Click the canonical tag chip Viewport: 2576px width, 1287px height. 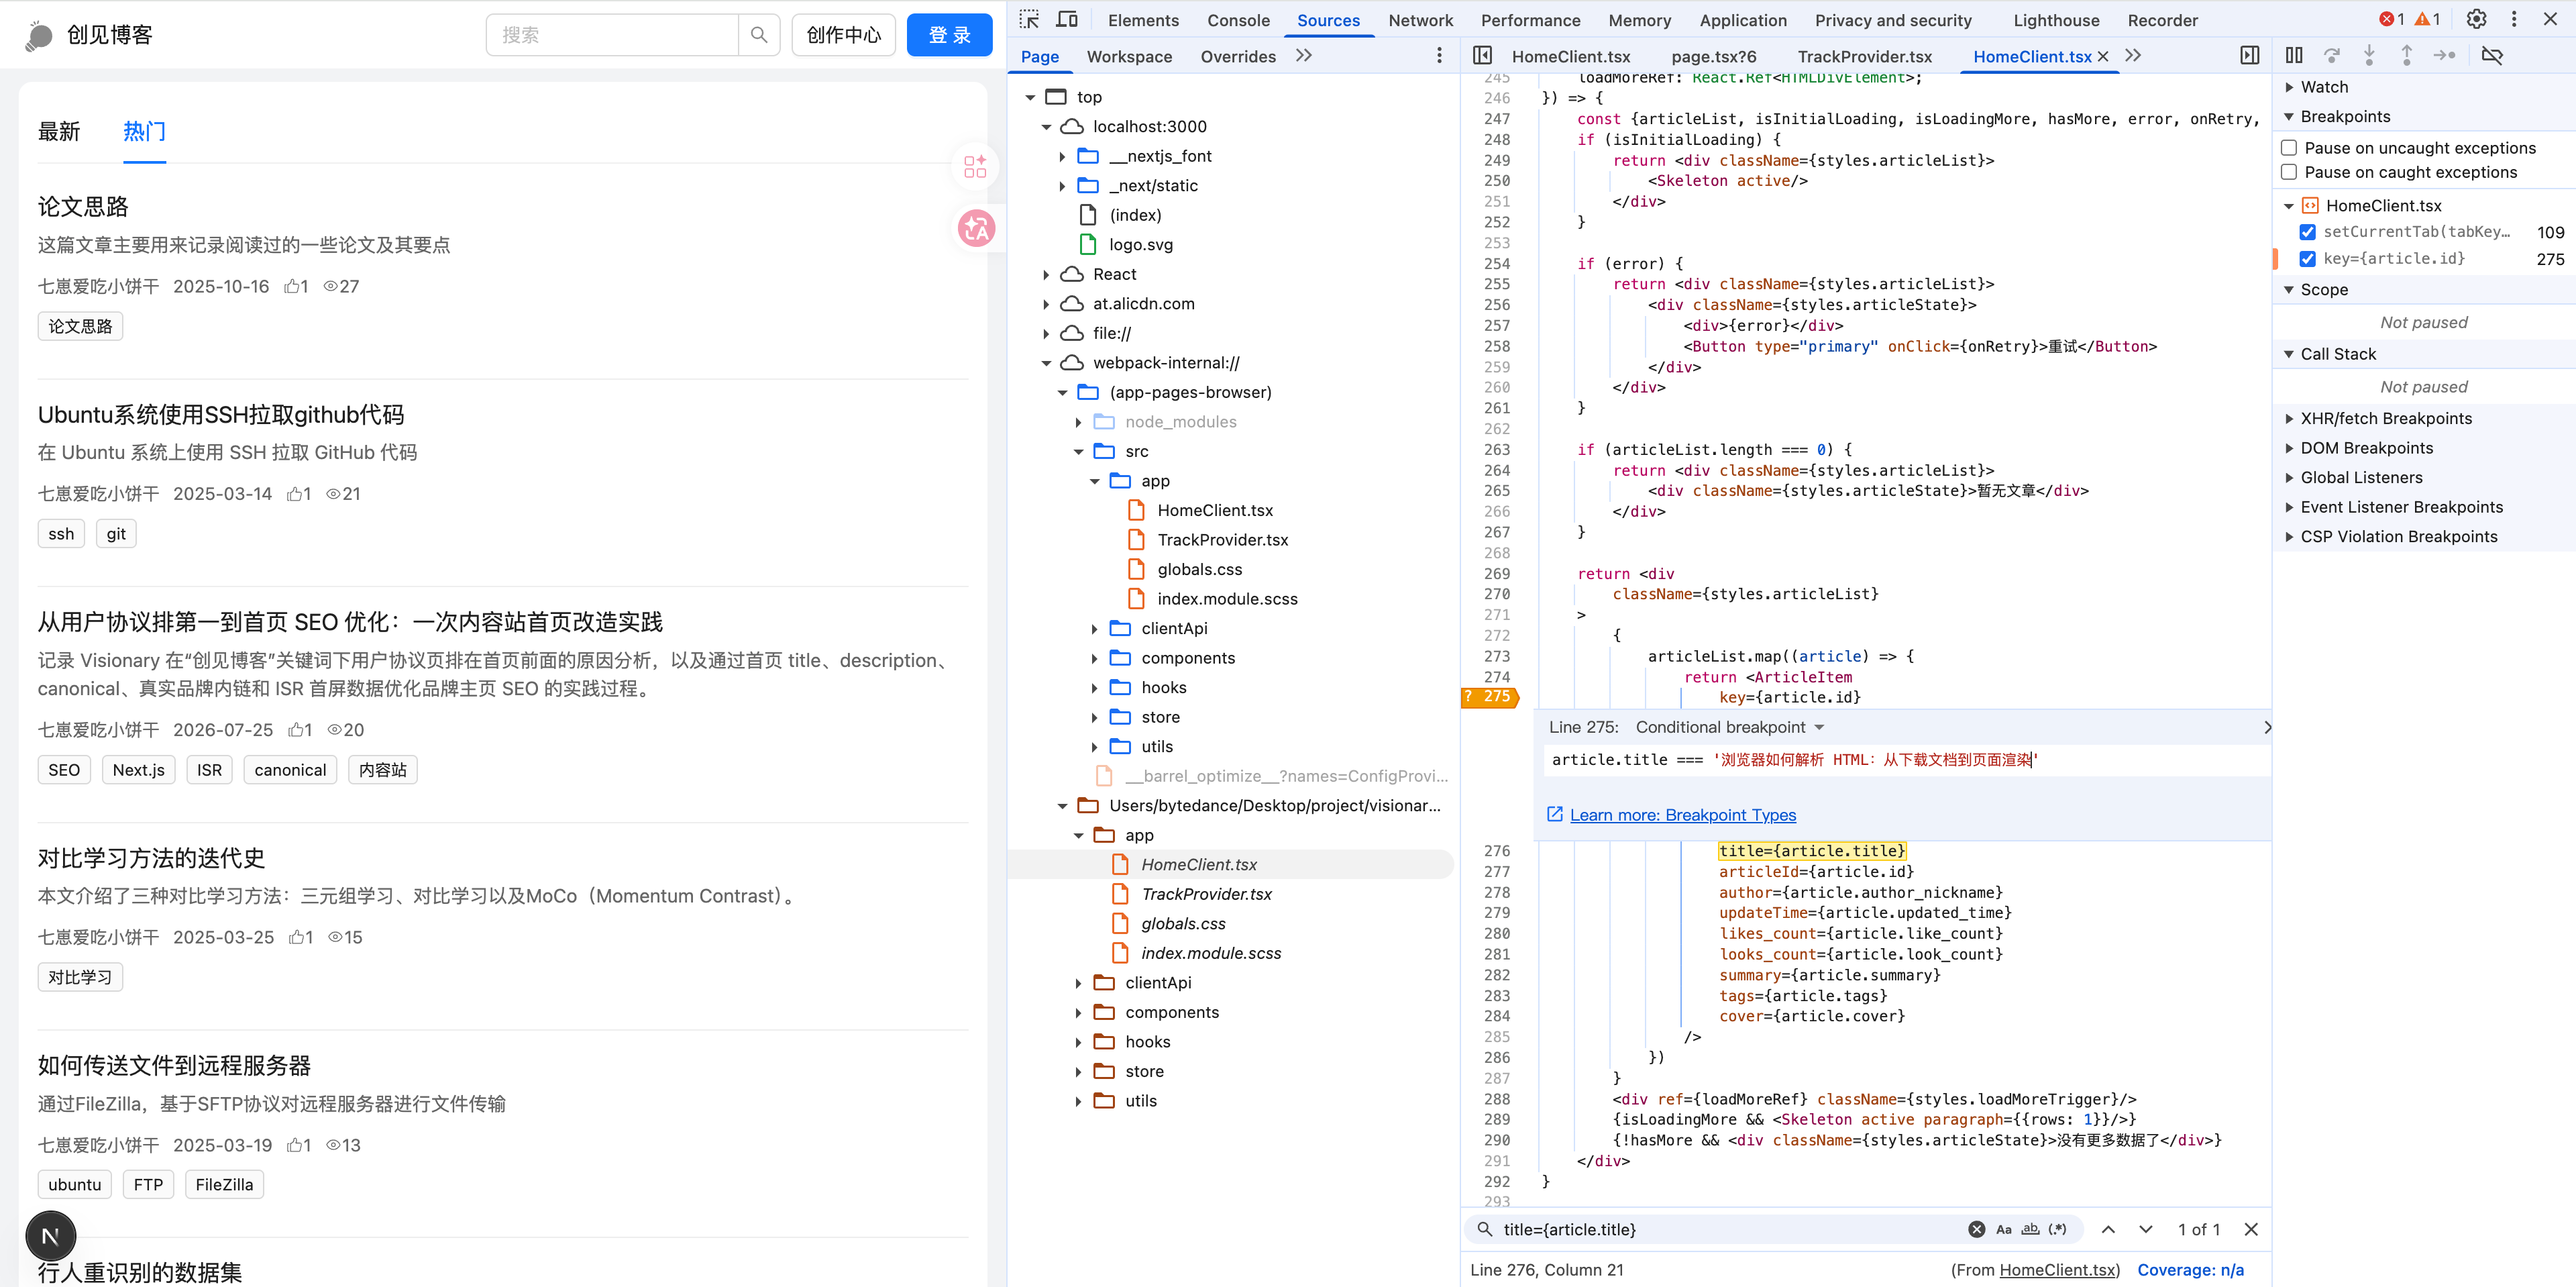tap(290, 770)
